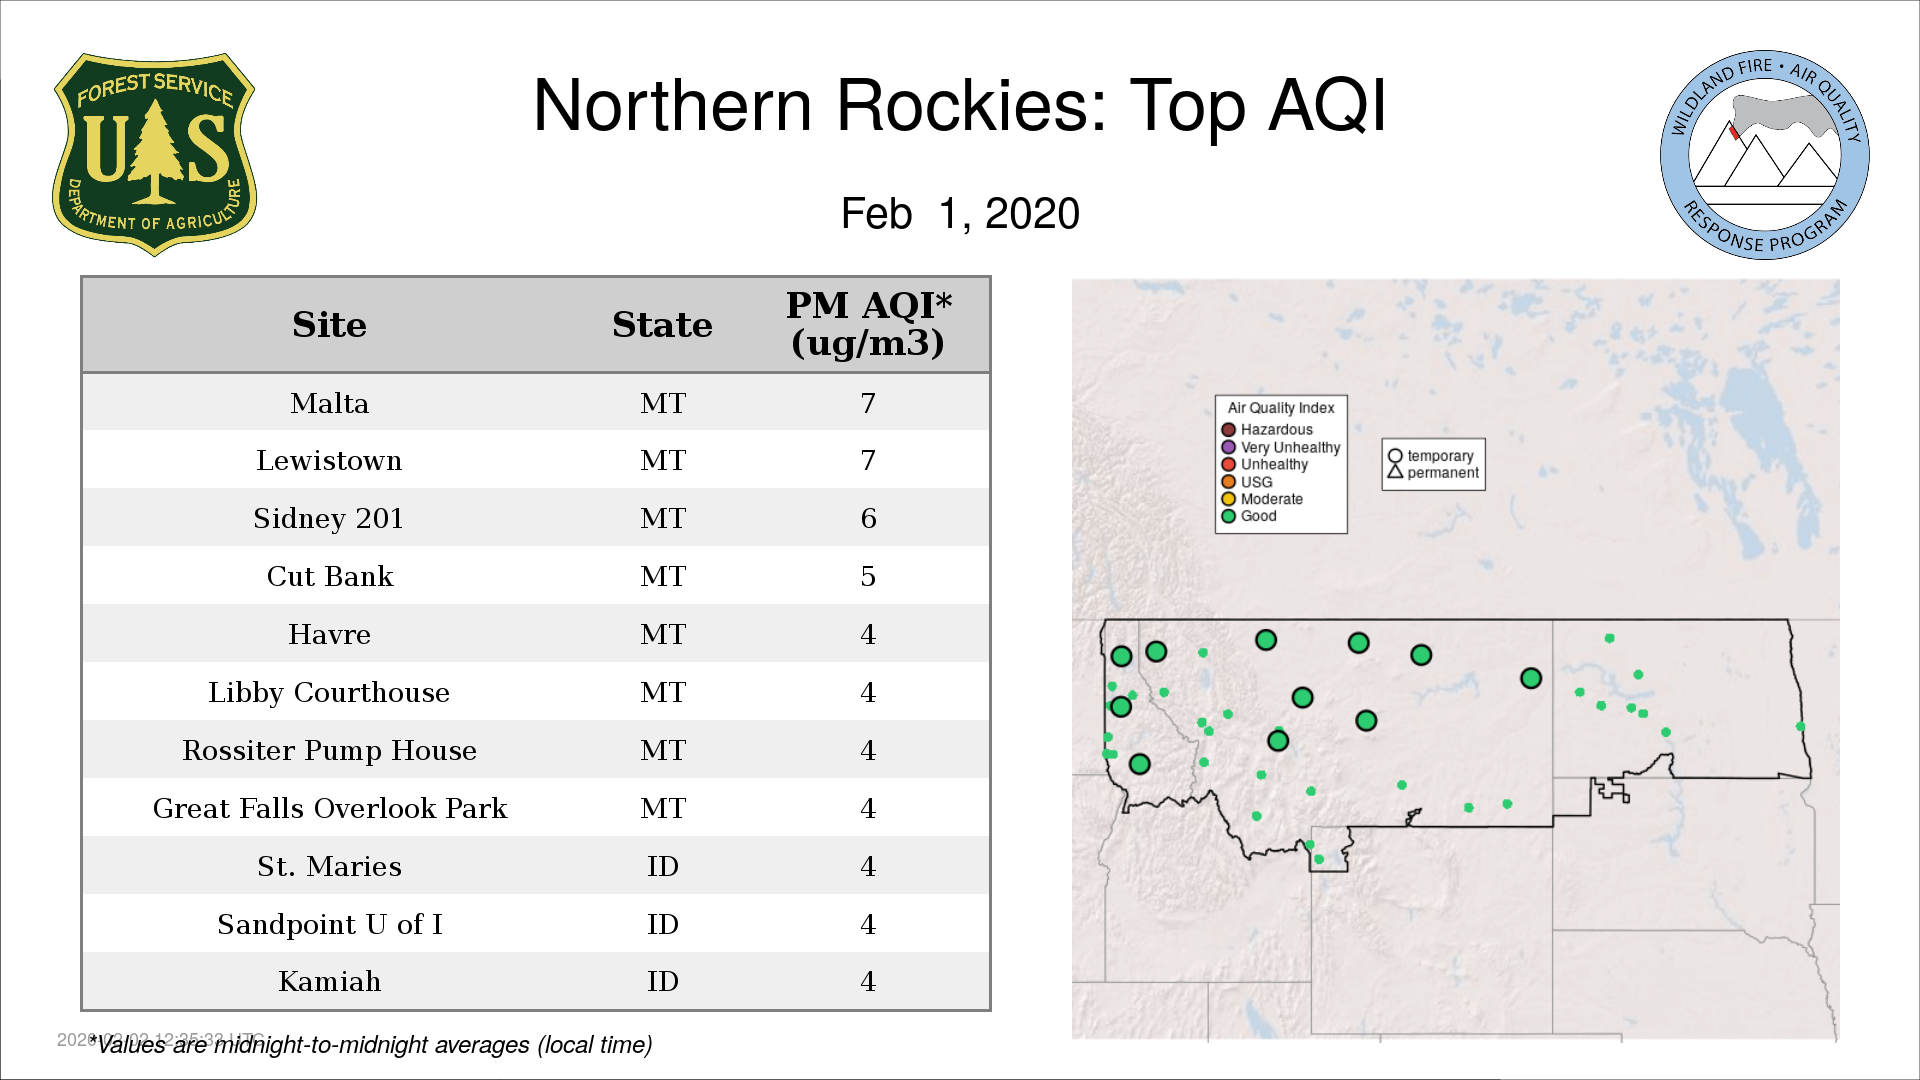Click the easternmost large green monitor marker
1920x1080 pixels.
pos(1530,678)
